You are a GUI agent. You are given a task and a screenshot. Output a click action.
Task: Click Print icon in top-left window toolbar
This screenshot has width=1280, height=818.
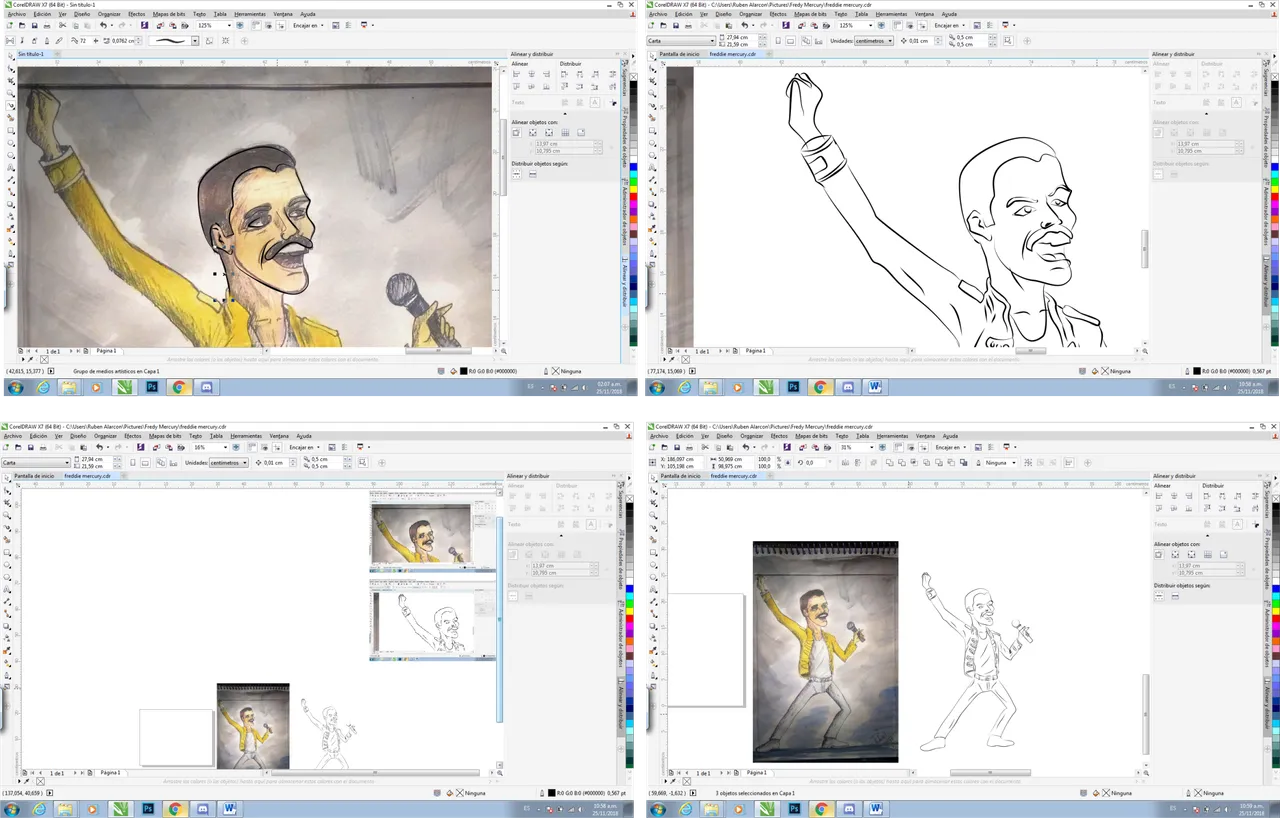(46, 25)
